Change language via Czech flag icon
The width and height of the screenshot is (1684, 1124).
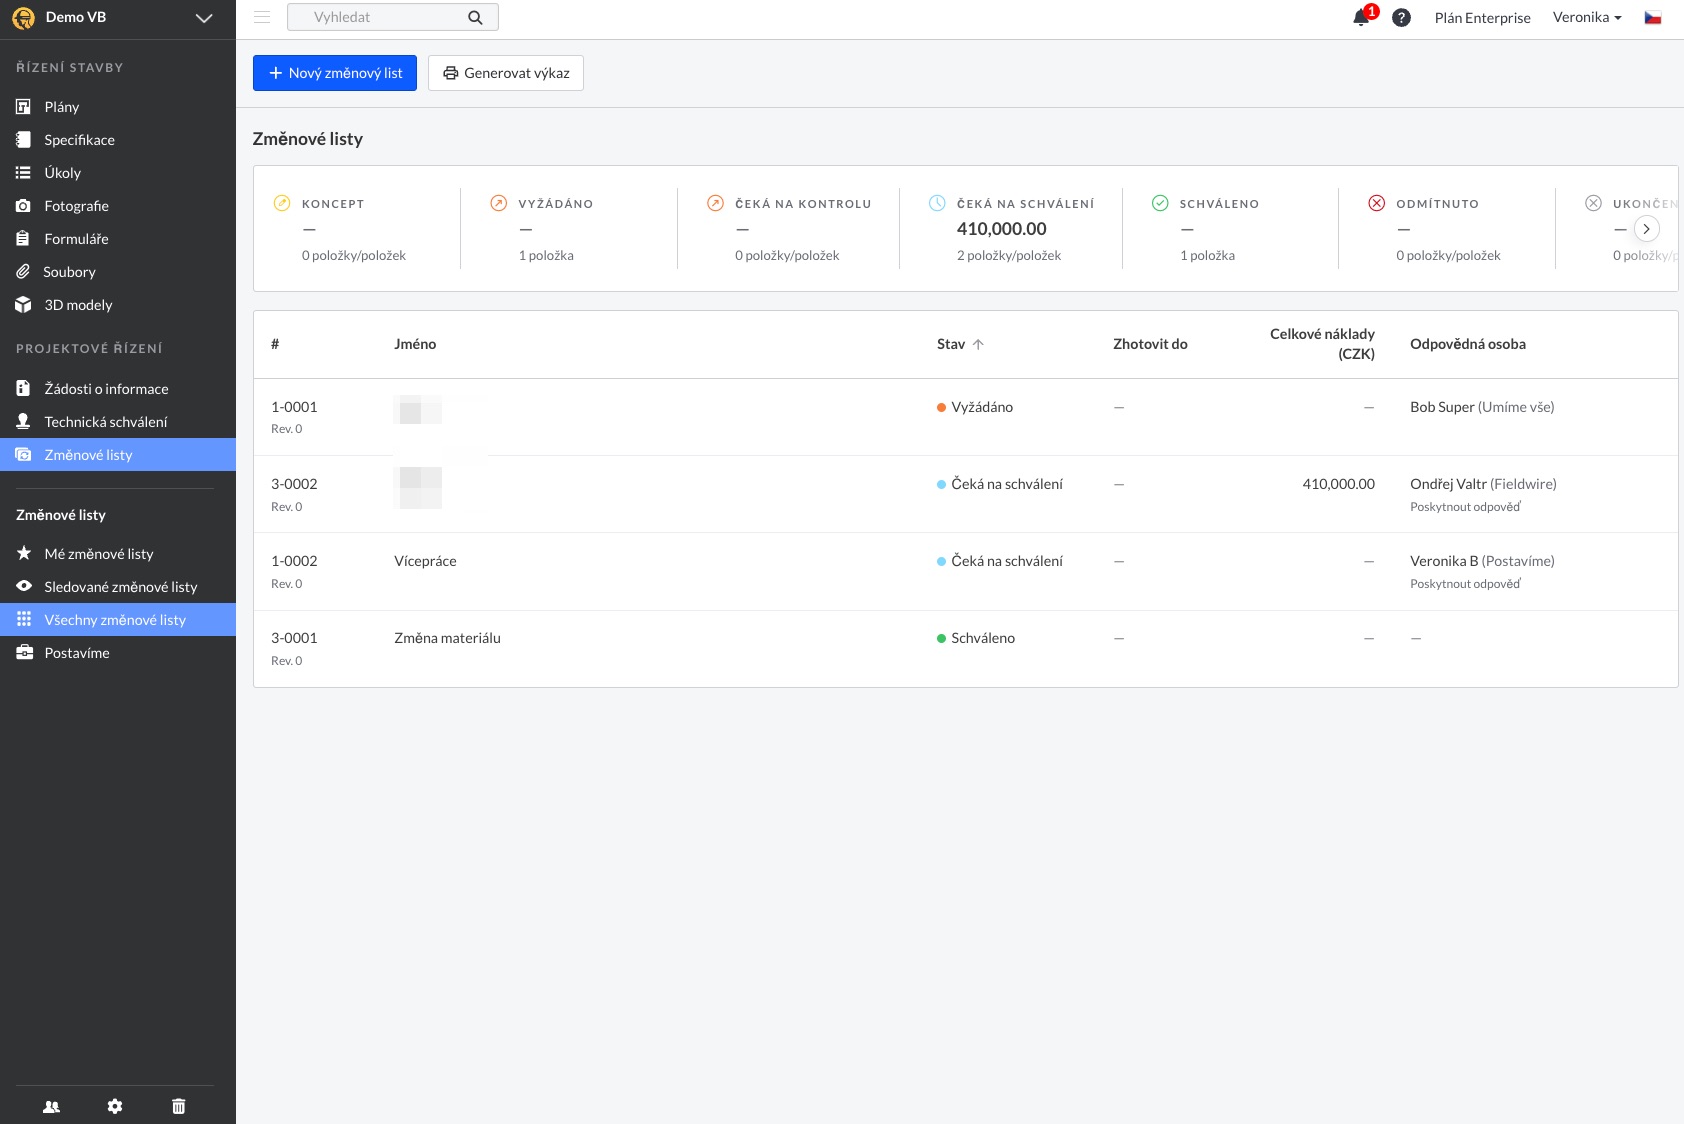point(1653,18)
